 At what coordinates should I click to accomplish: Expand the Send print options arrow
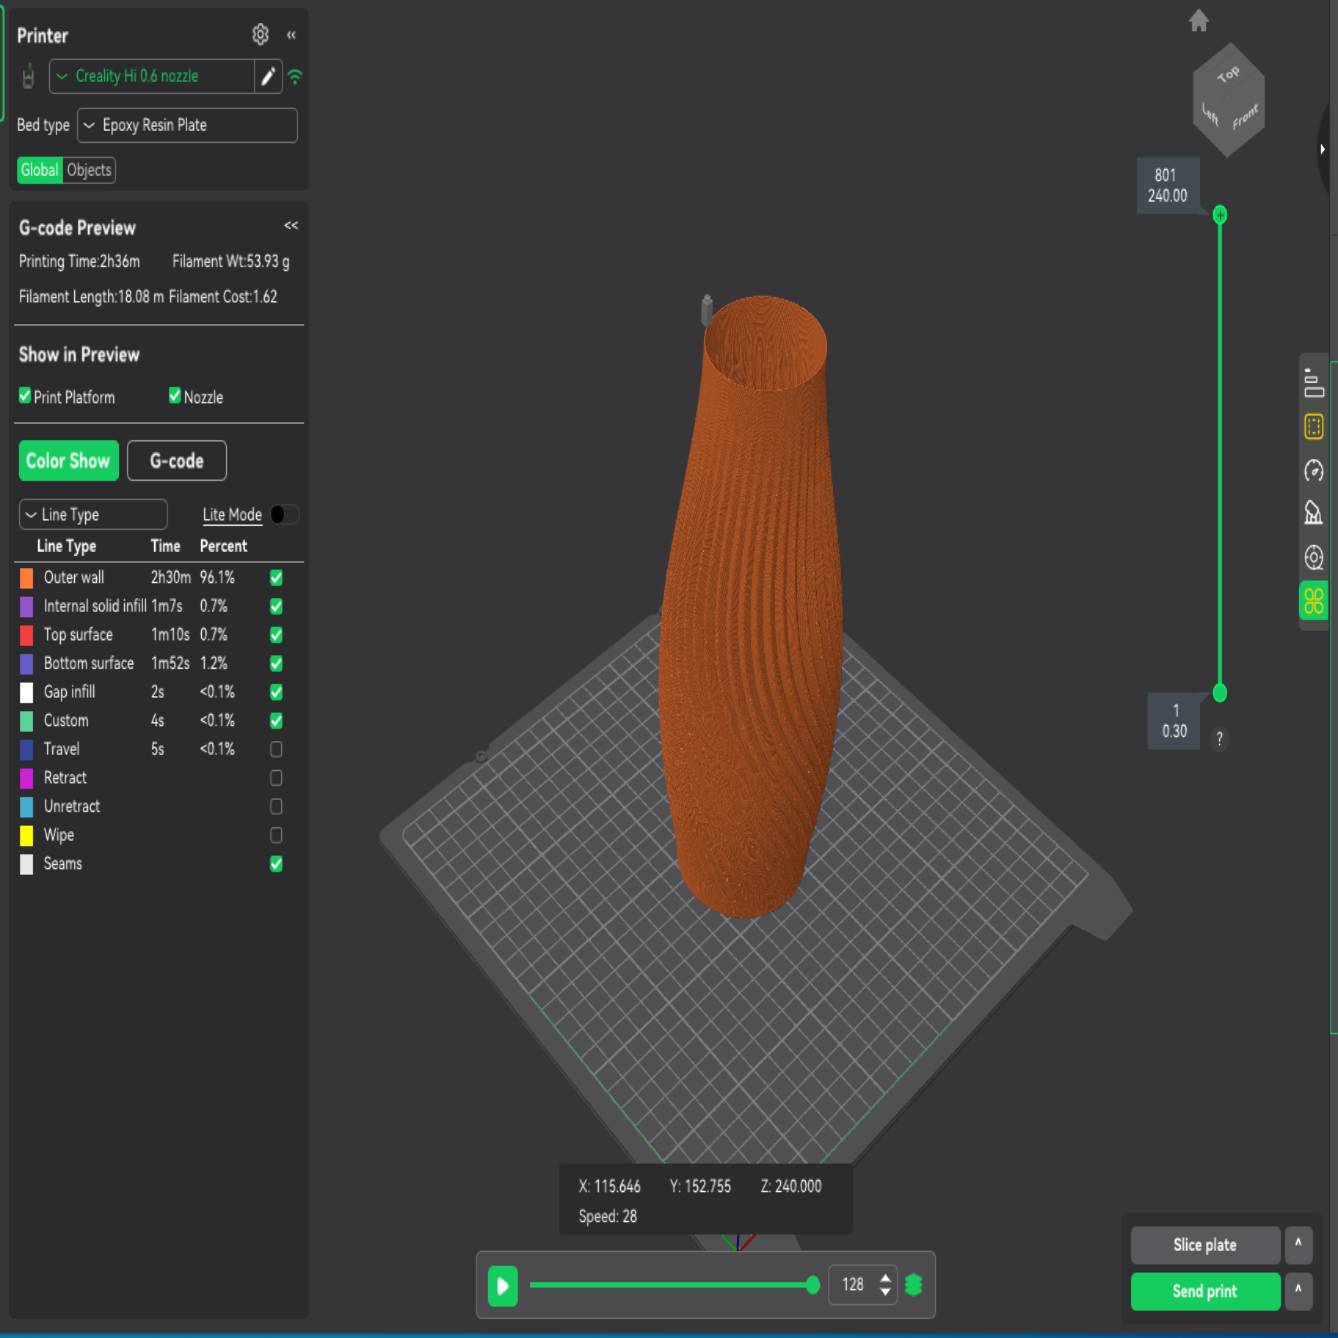1298,1291
